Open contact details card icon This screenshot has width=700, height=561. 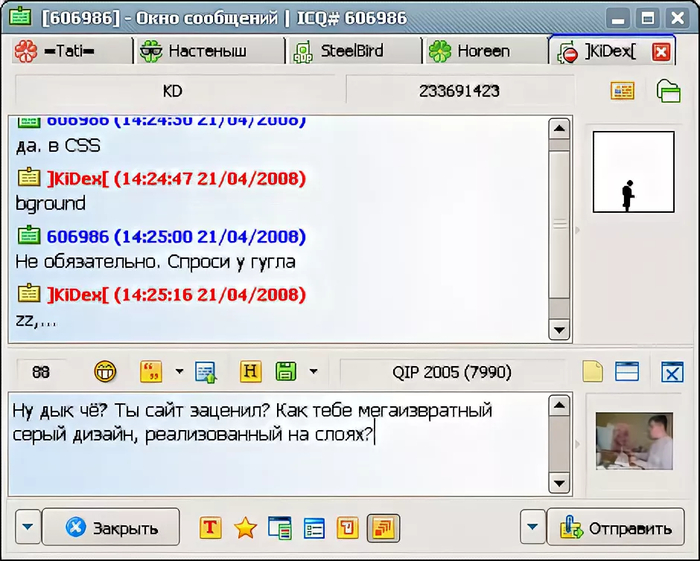tap(623, 91)
